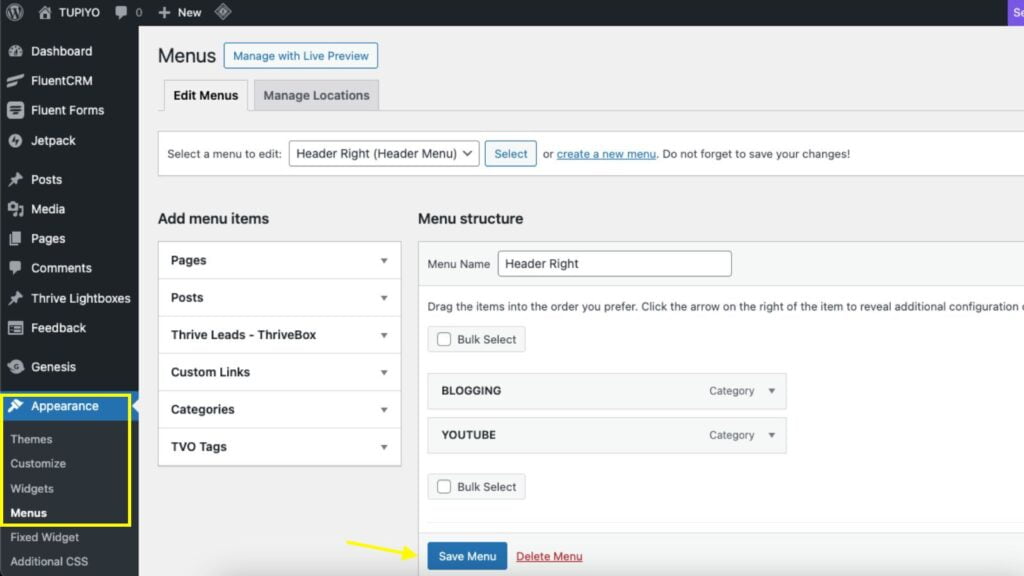Image resolution: width=1024 pixels, height=576 pixels.
Task: Click the BLOGGING menu item label
Action: (472, 391)
